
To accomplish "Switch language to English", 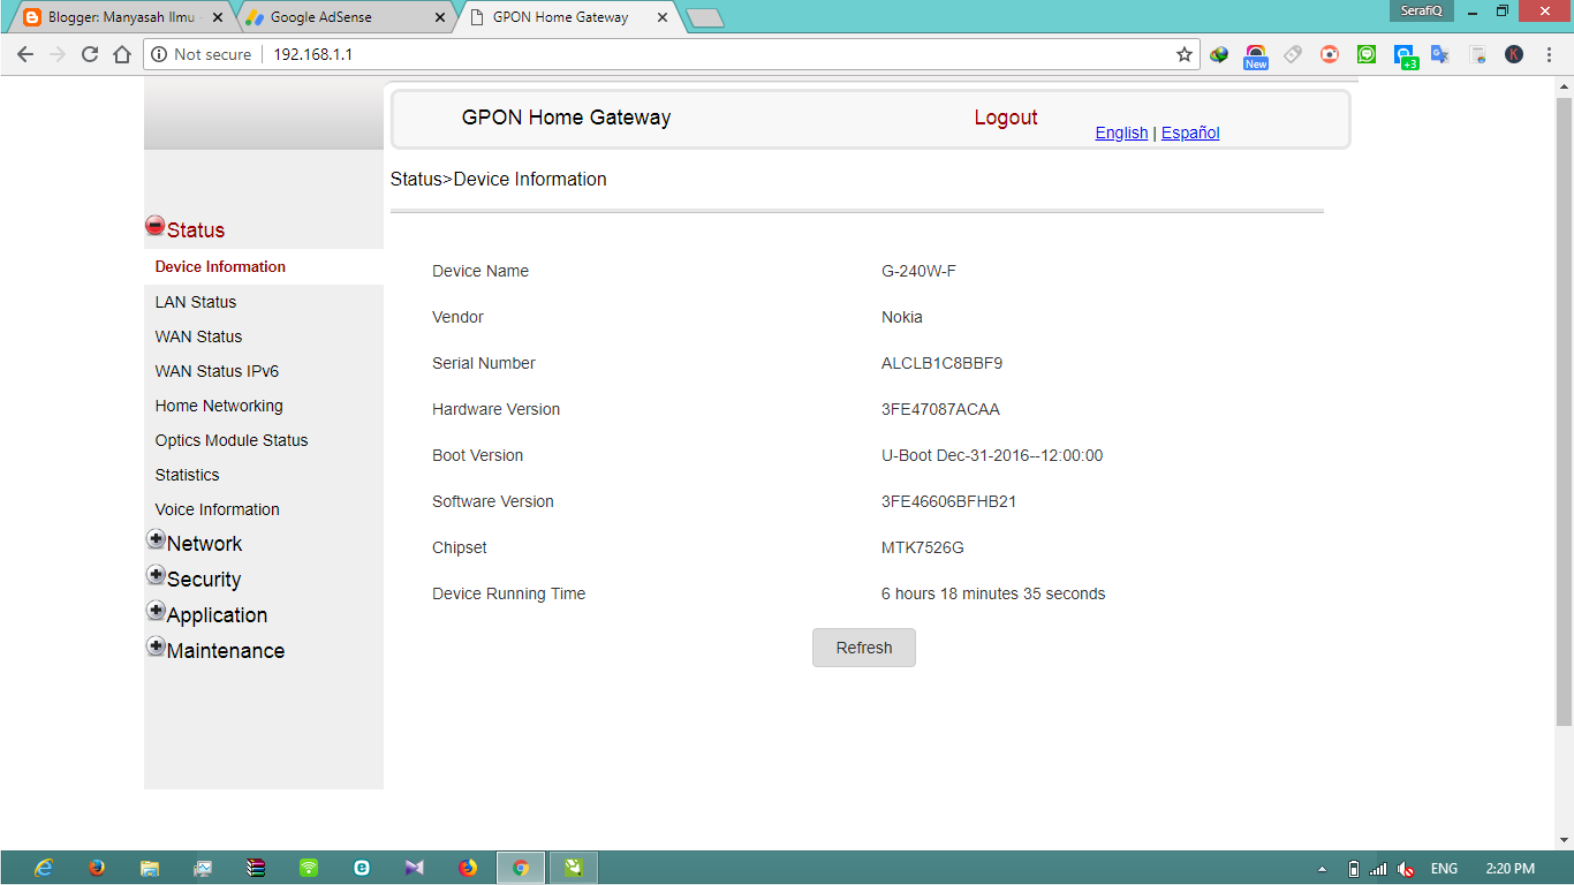I will click(x=1121, y=133).
